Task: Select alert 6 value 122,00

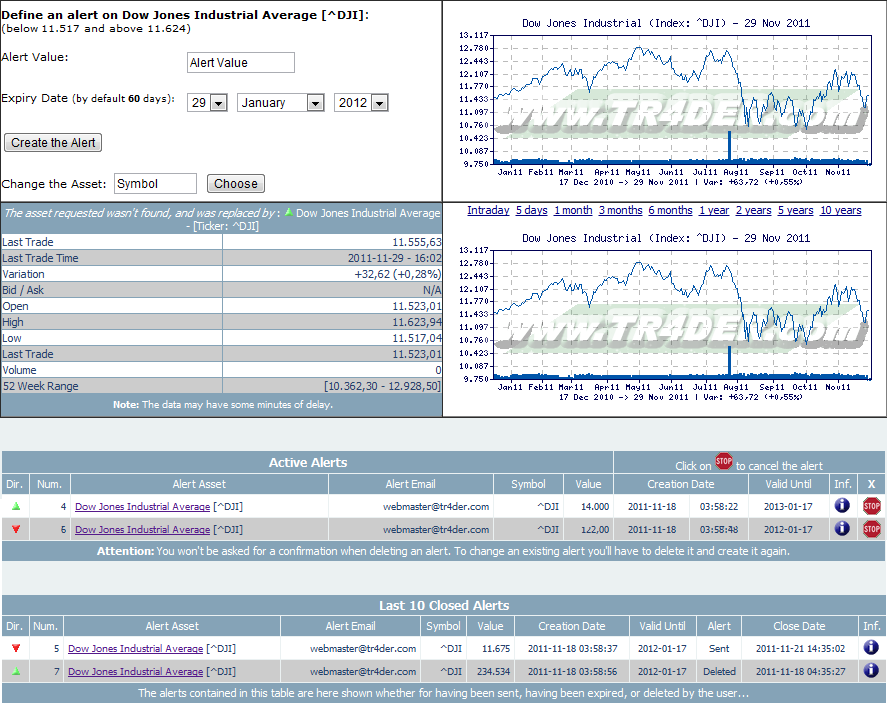Action: 595,530
